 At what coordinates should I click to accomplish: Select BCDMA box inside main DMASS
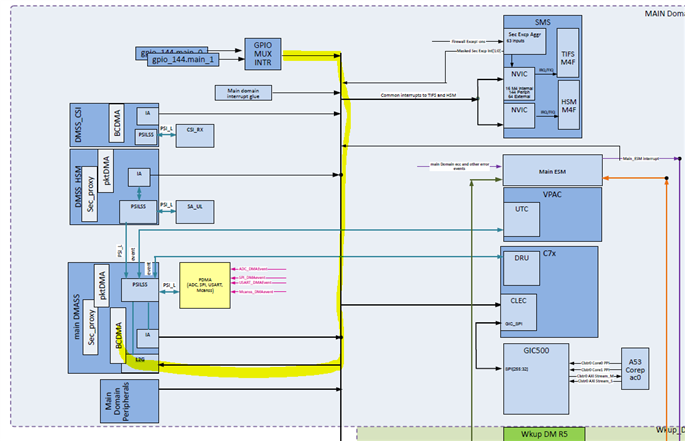[118, 335]
